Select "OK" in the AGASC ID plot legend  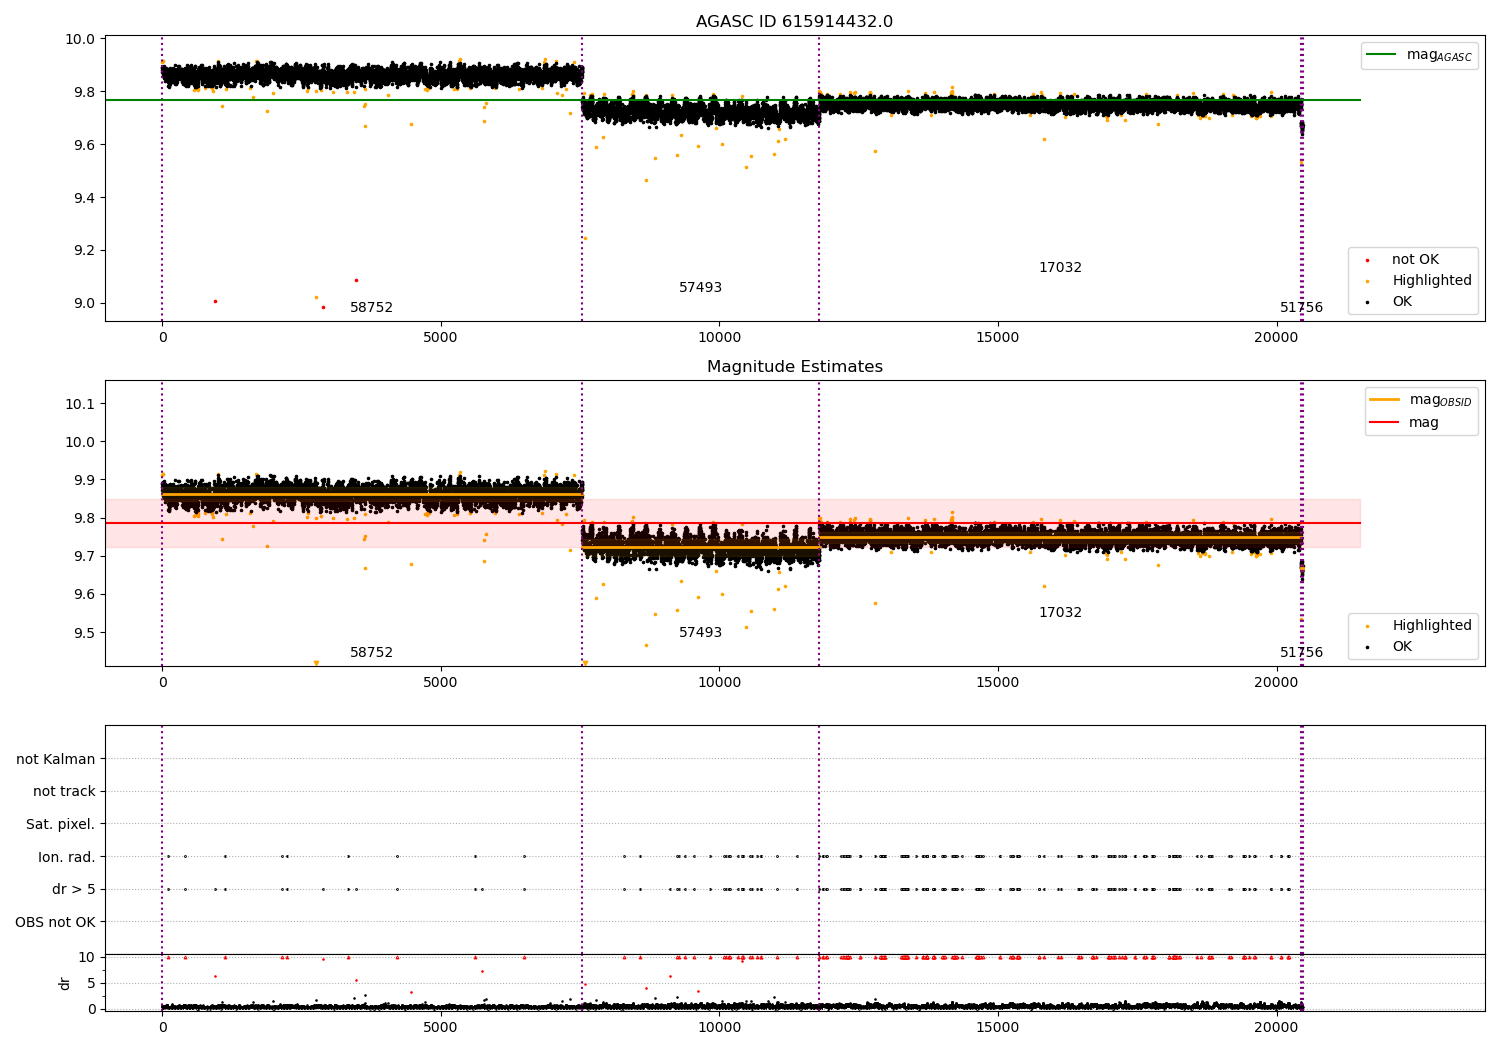click(1389, 302)
